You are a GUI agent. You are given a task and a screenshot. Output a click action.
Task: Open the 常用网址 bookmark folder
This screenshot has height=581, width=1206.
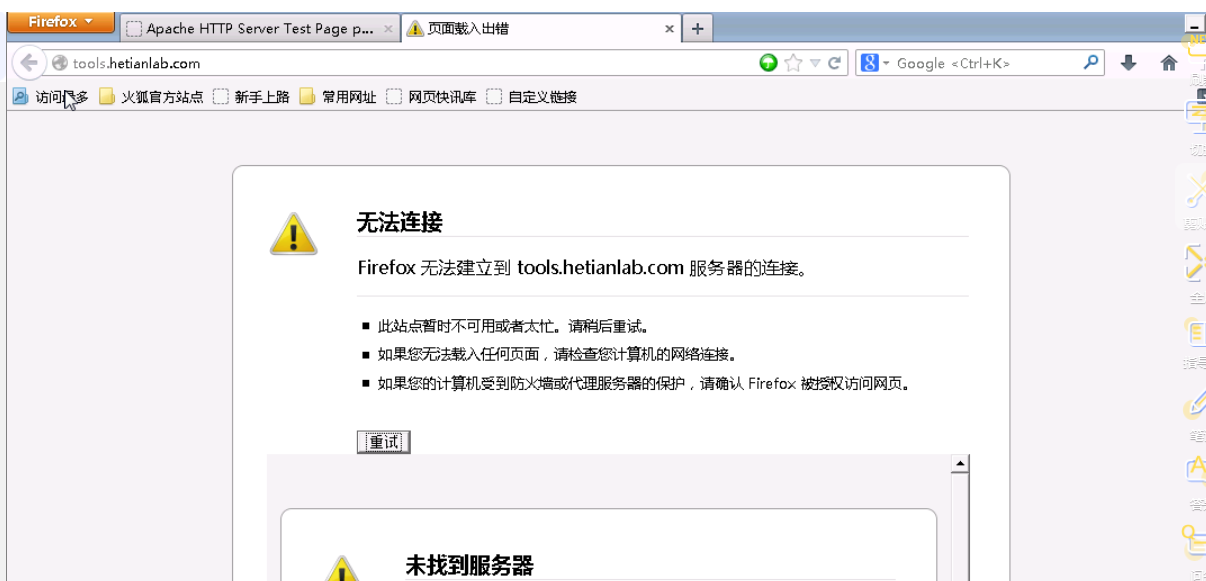pos(339,97)
